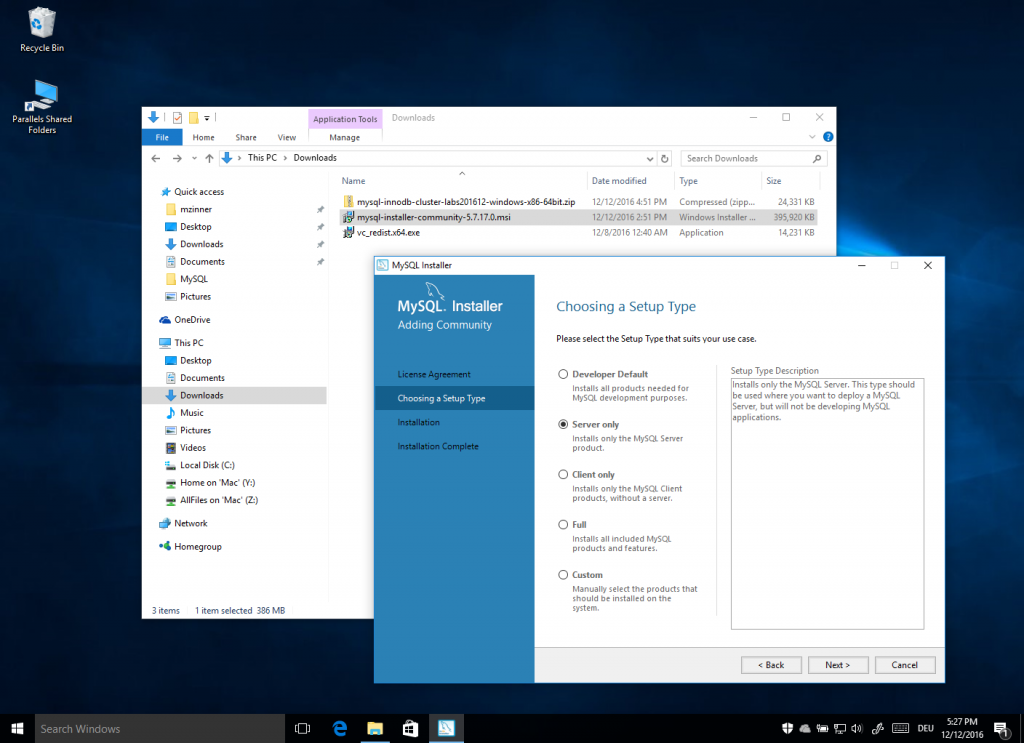Viewport: 1024px width, 743px height.
Task: Click the Next > button
Action: point(838,665)
